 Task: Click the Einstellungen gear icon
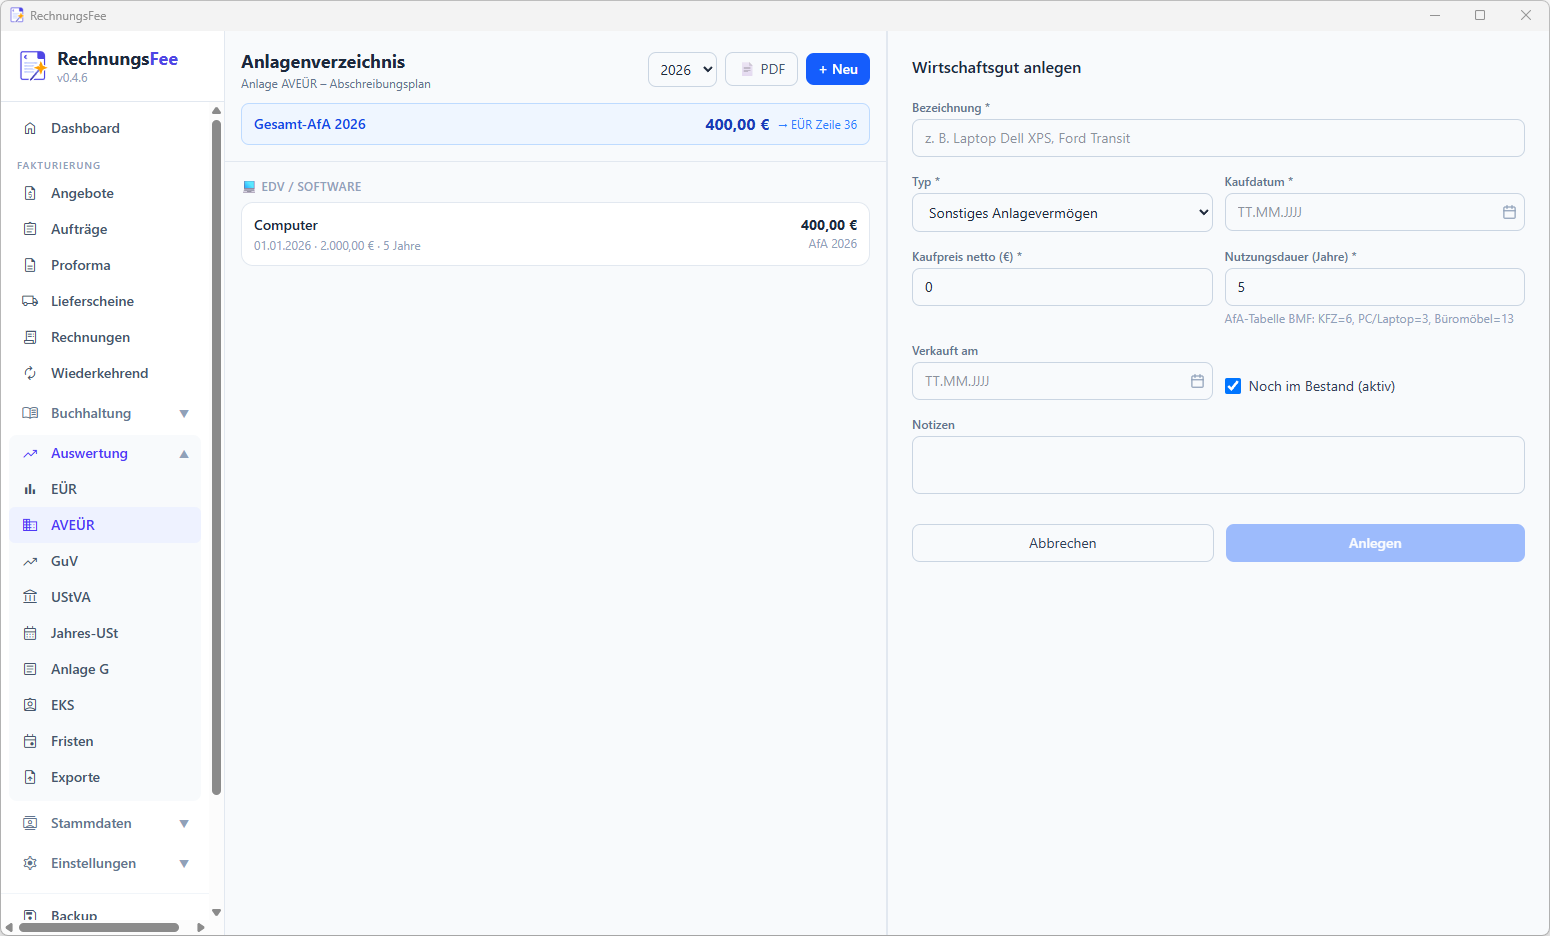coord(30,863)
